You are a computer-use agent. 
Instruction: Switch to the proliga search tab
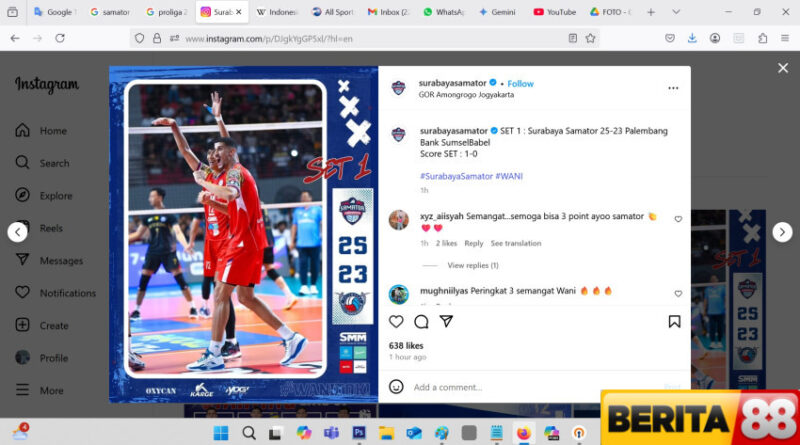point(167,12)
